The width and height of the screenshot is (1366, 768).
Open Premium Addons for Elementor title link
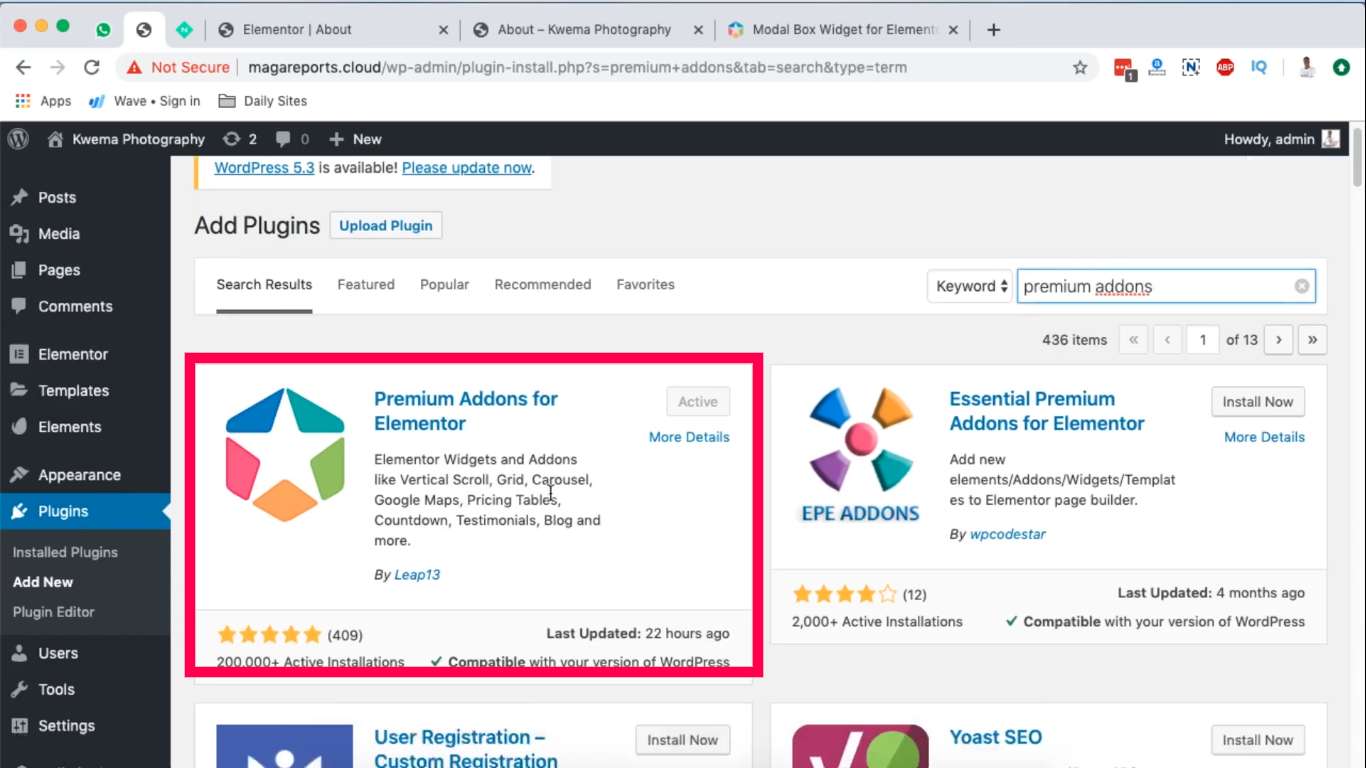click(x=466, y=411)
